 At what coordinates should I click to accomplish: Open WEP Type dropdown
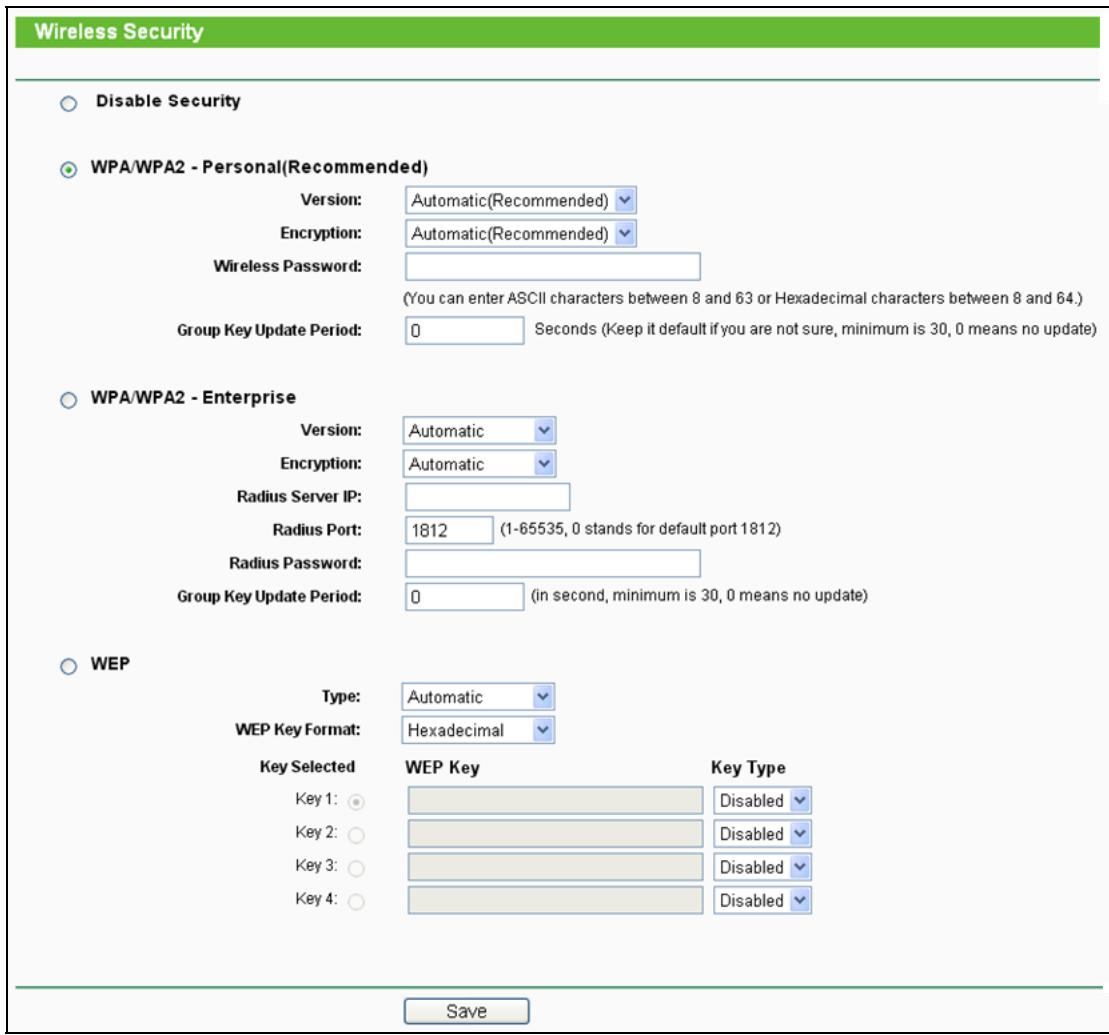[x=478, y=696]
